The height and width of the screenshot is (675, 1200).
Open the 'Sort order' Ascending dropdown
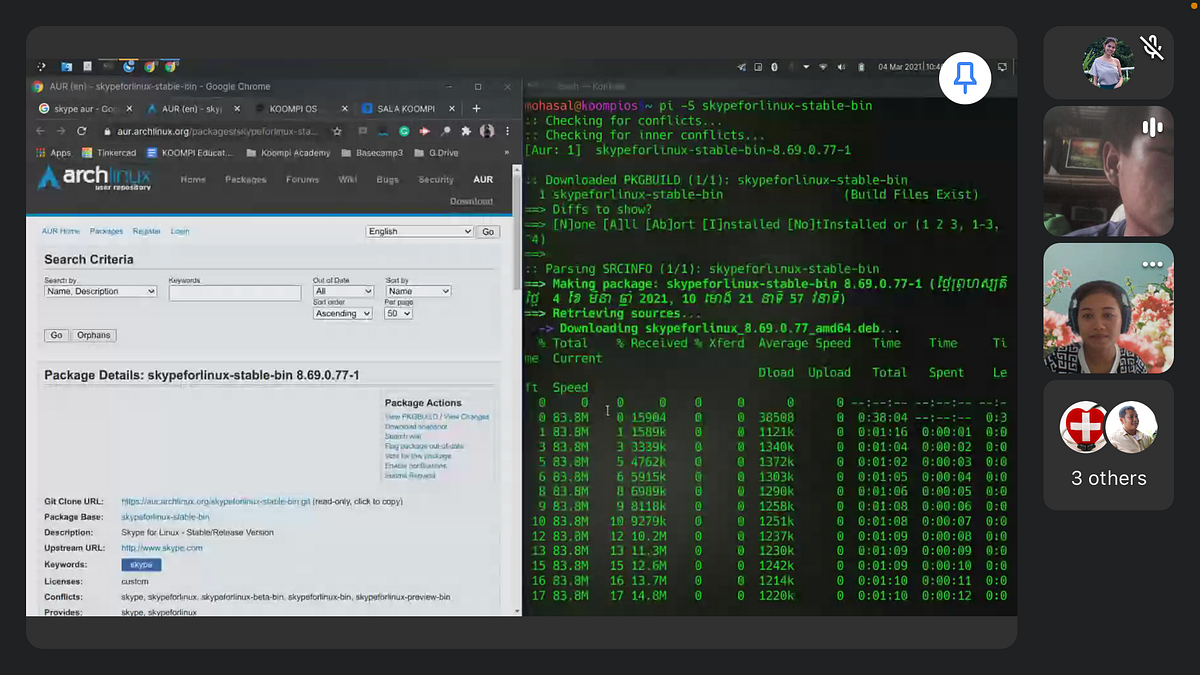[342, 313]
